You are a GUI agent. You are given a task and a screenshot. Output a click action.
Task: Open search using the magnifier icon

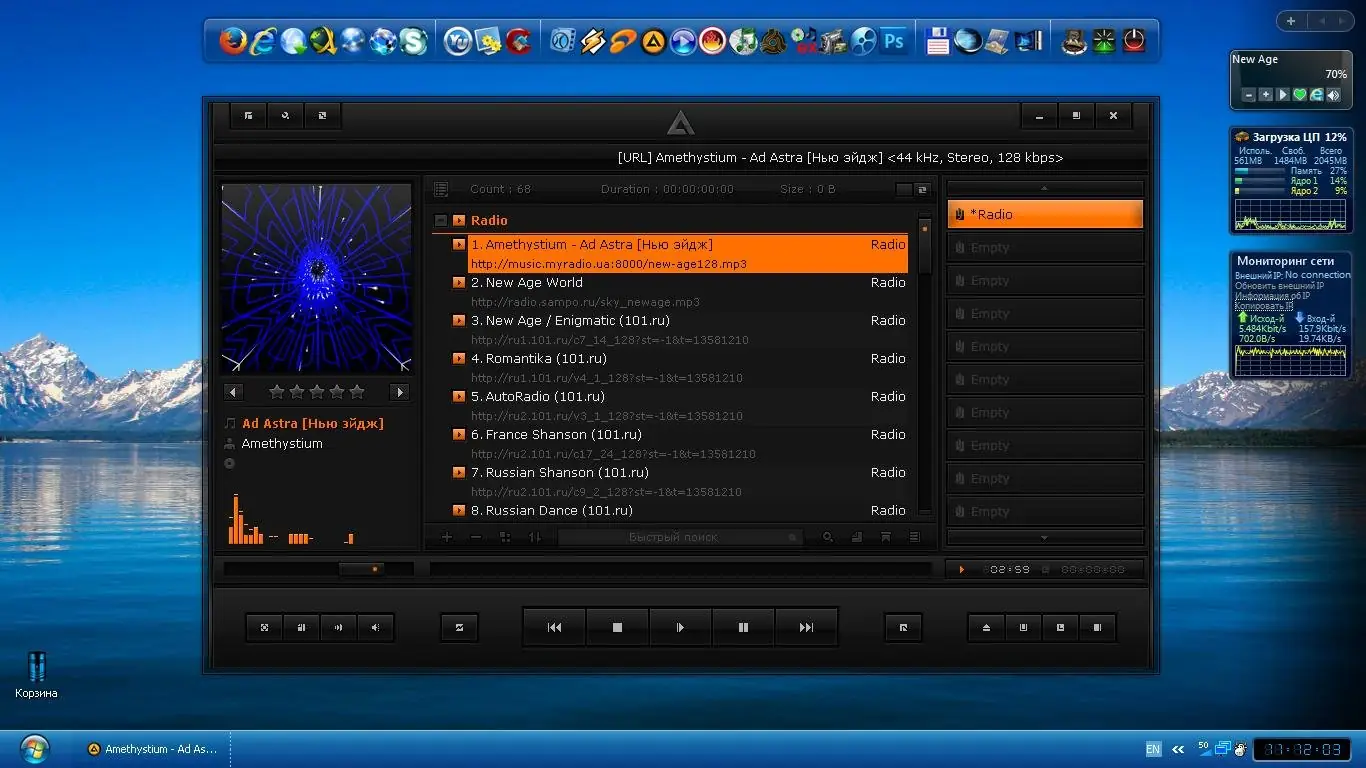click(x=827, y=537)
